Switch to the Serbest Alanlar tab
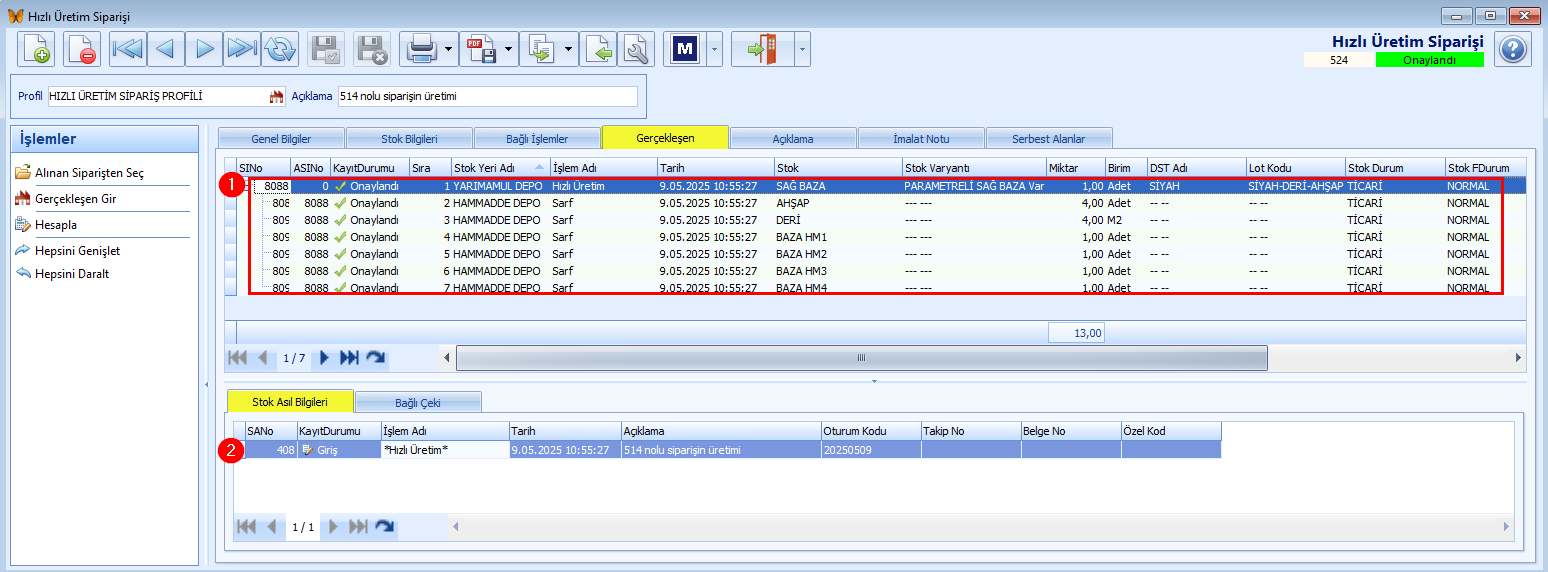 click(x=1049, y=139)
